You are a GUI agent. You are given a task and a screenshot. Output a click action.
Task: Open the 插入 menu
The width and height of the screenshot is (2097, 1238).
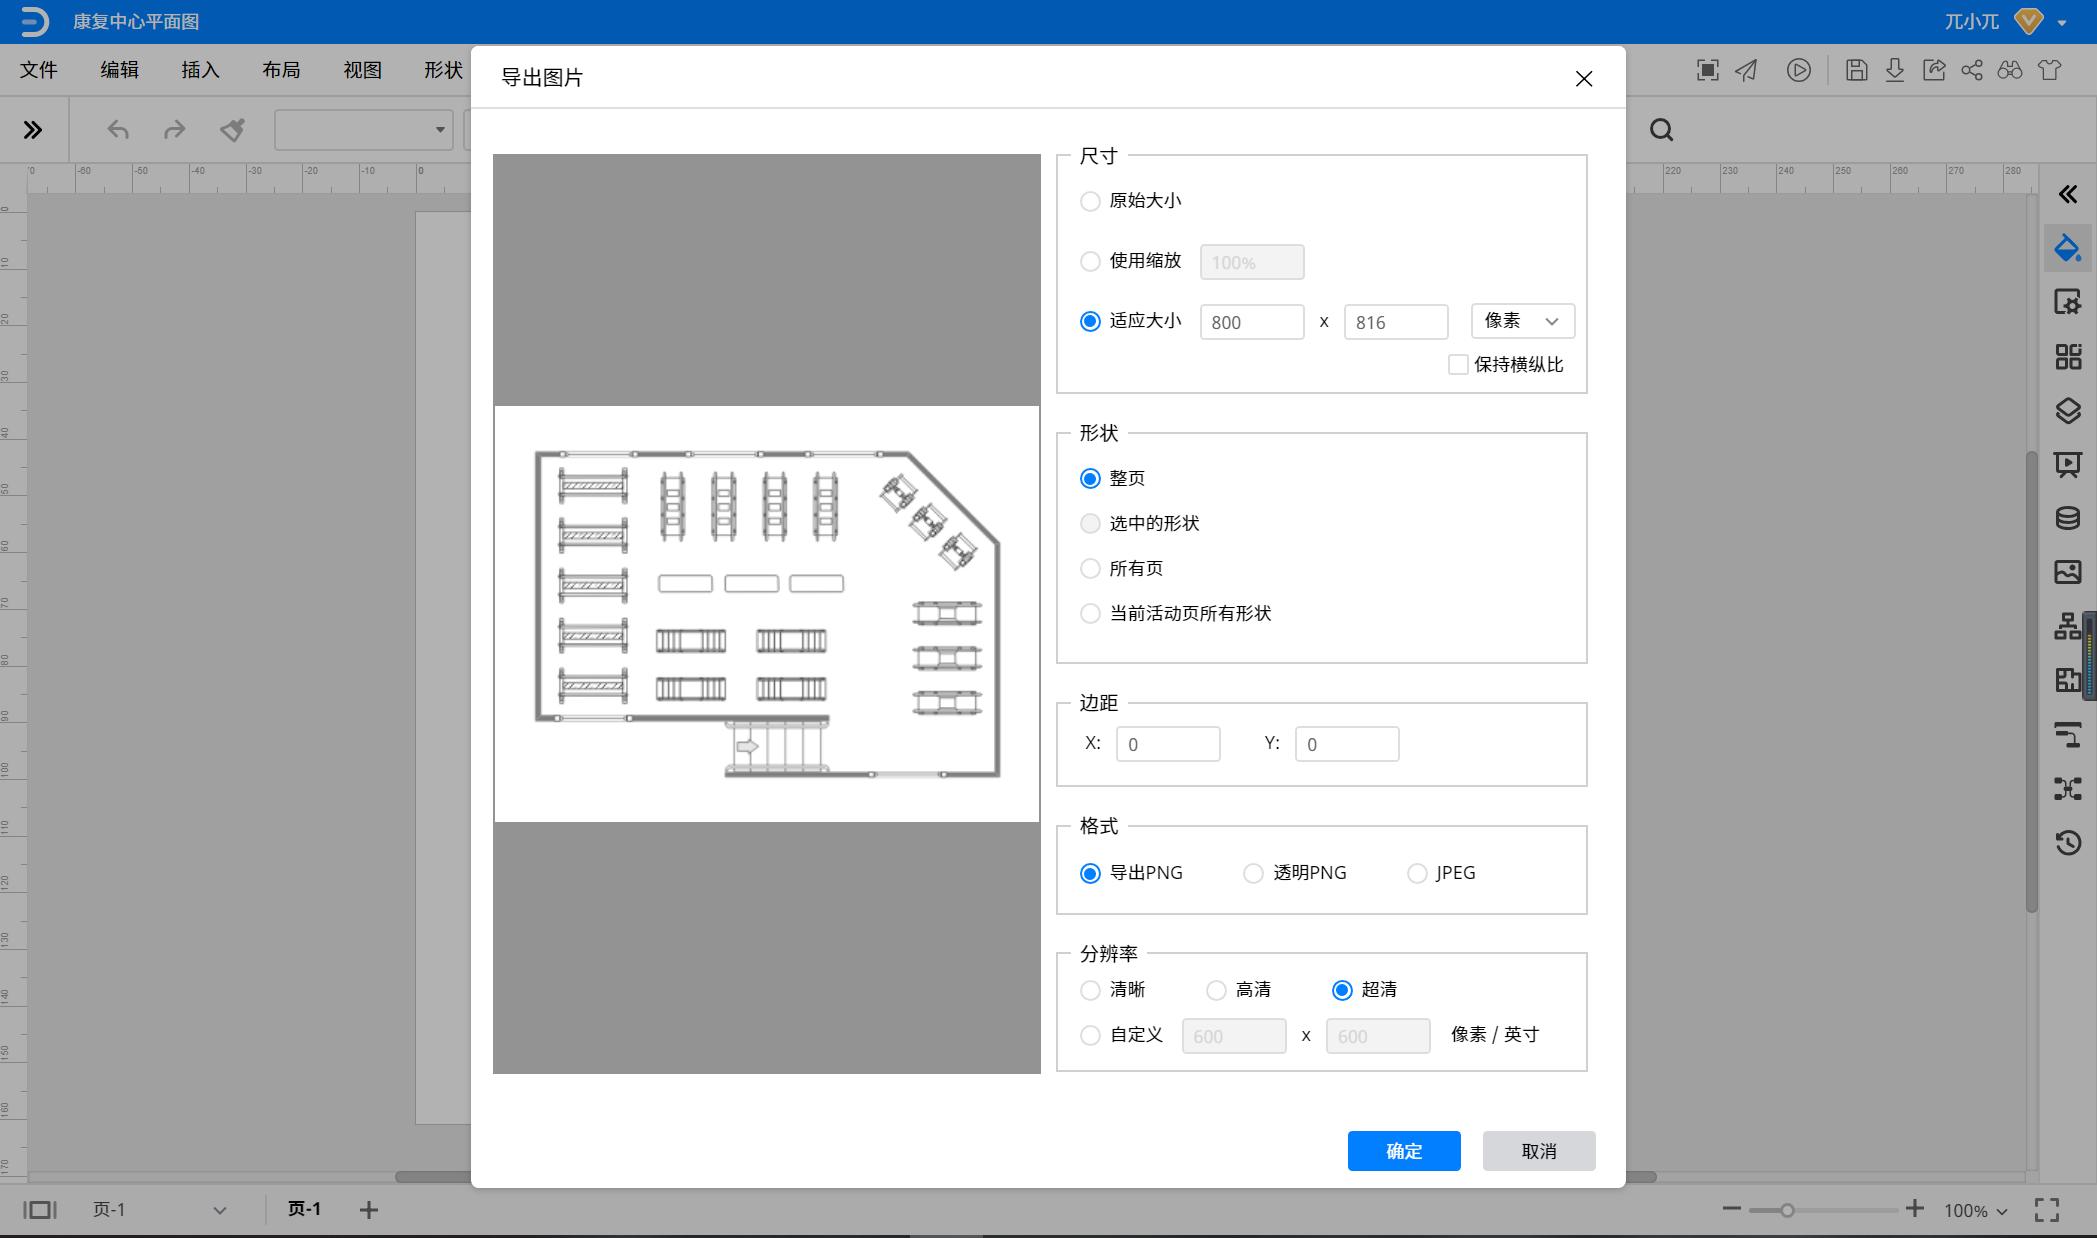[199, 70]
